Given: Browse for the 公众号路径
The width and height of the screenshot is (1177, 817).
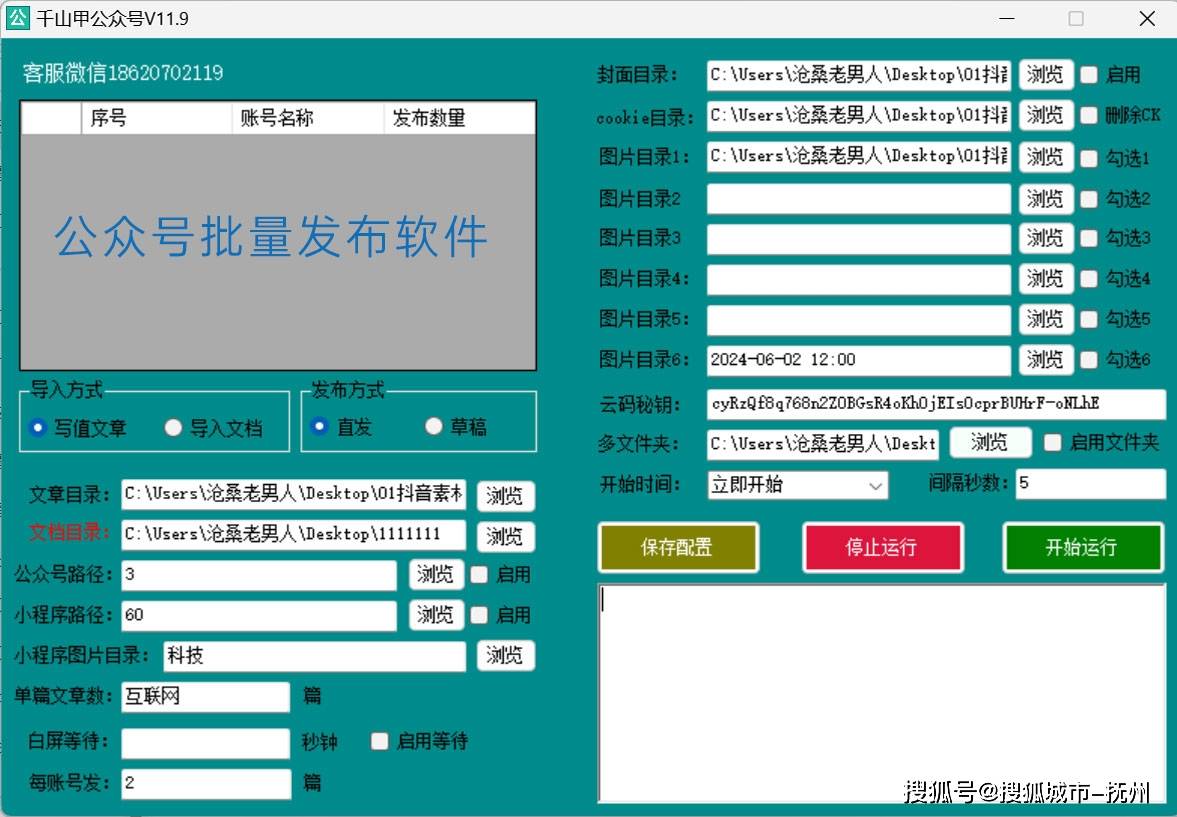Looking at the screenshot, I should coord(436,574).
